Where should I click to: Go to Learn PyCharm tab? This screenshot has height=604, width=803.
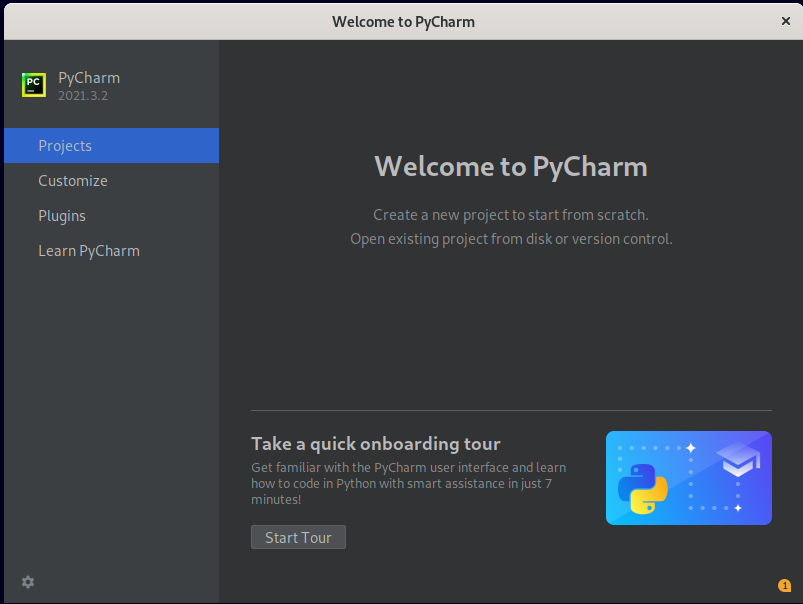coord(112,251)
